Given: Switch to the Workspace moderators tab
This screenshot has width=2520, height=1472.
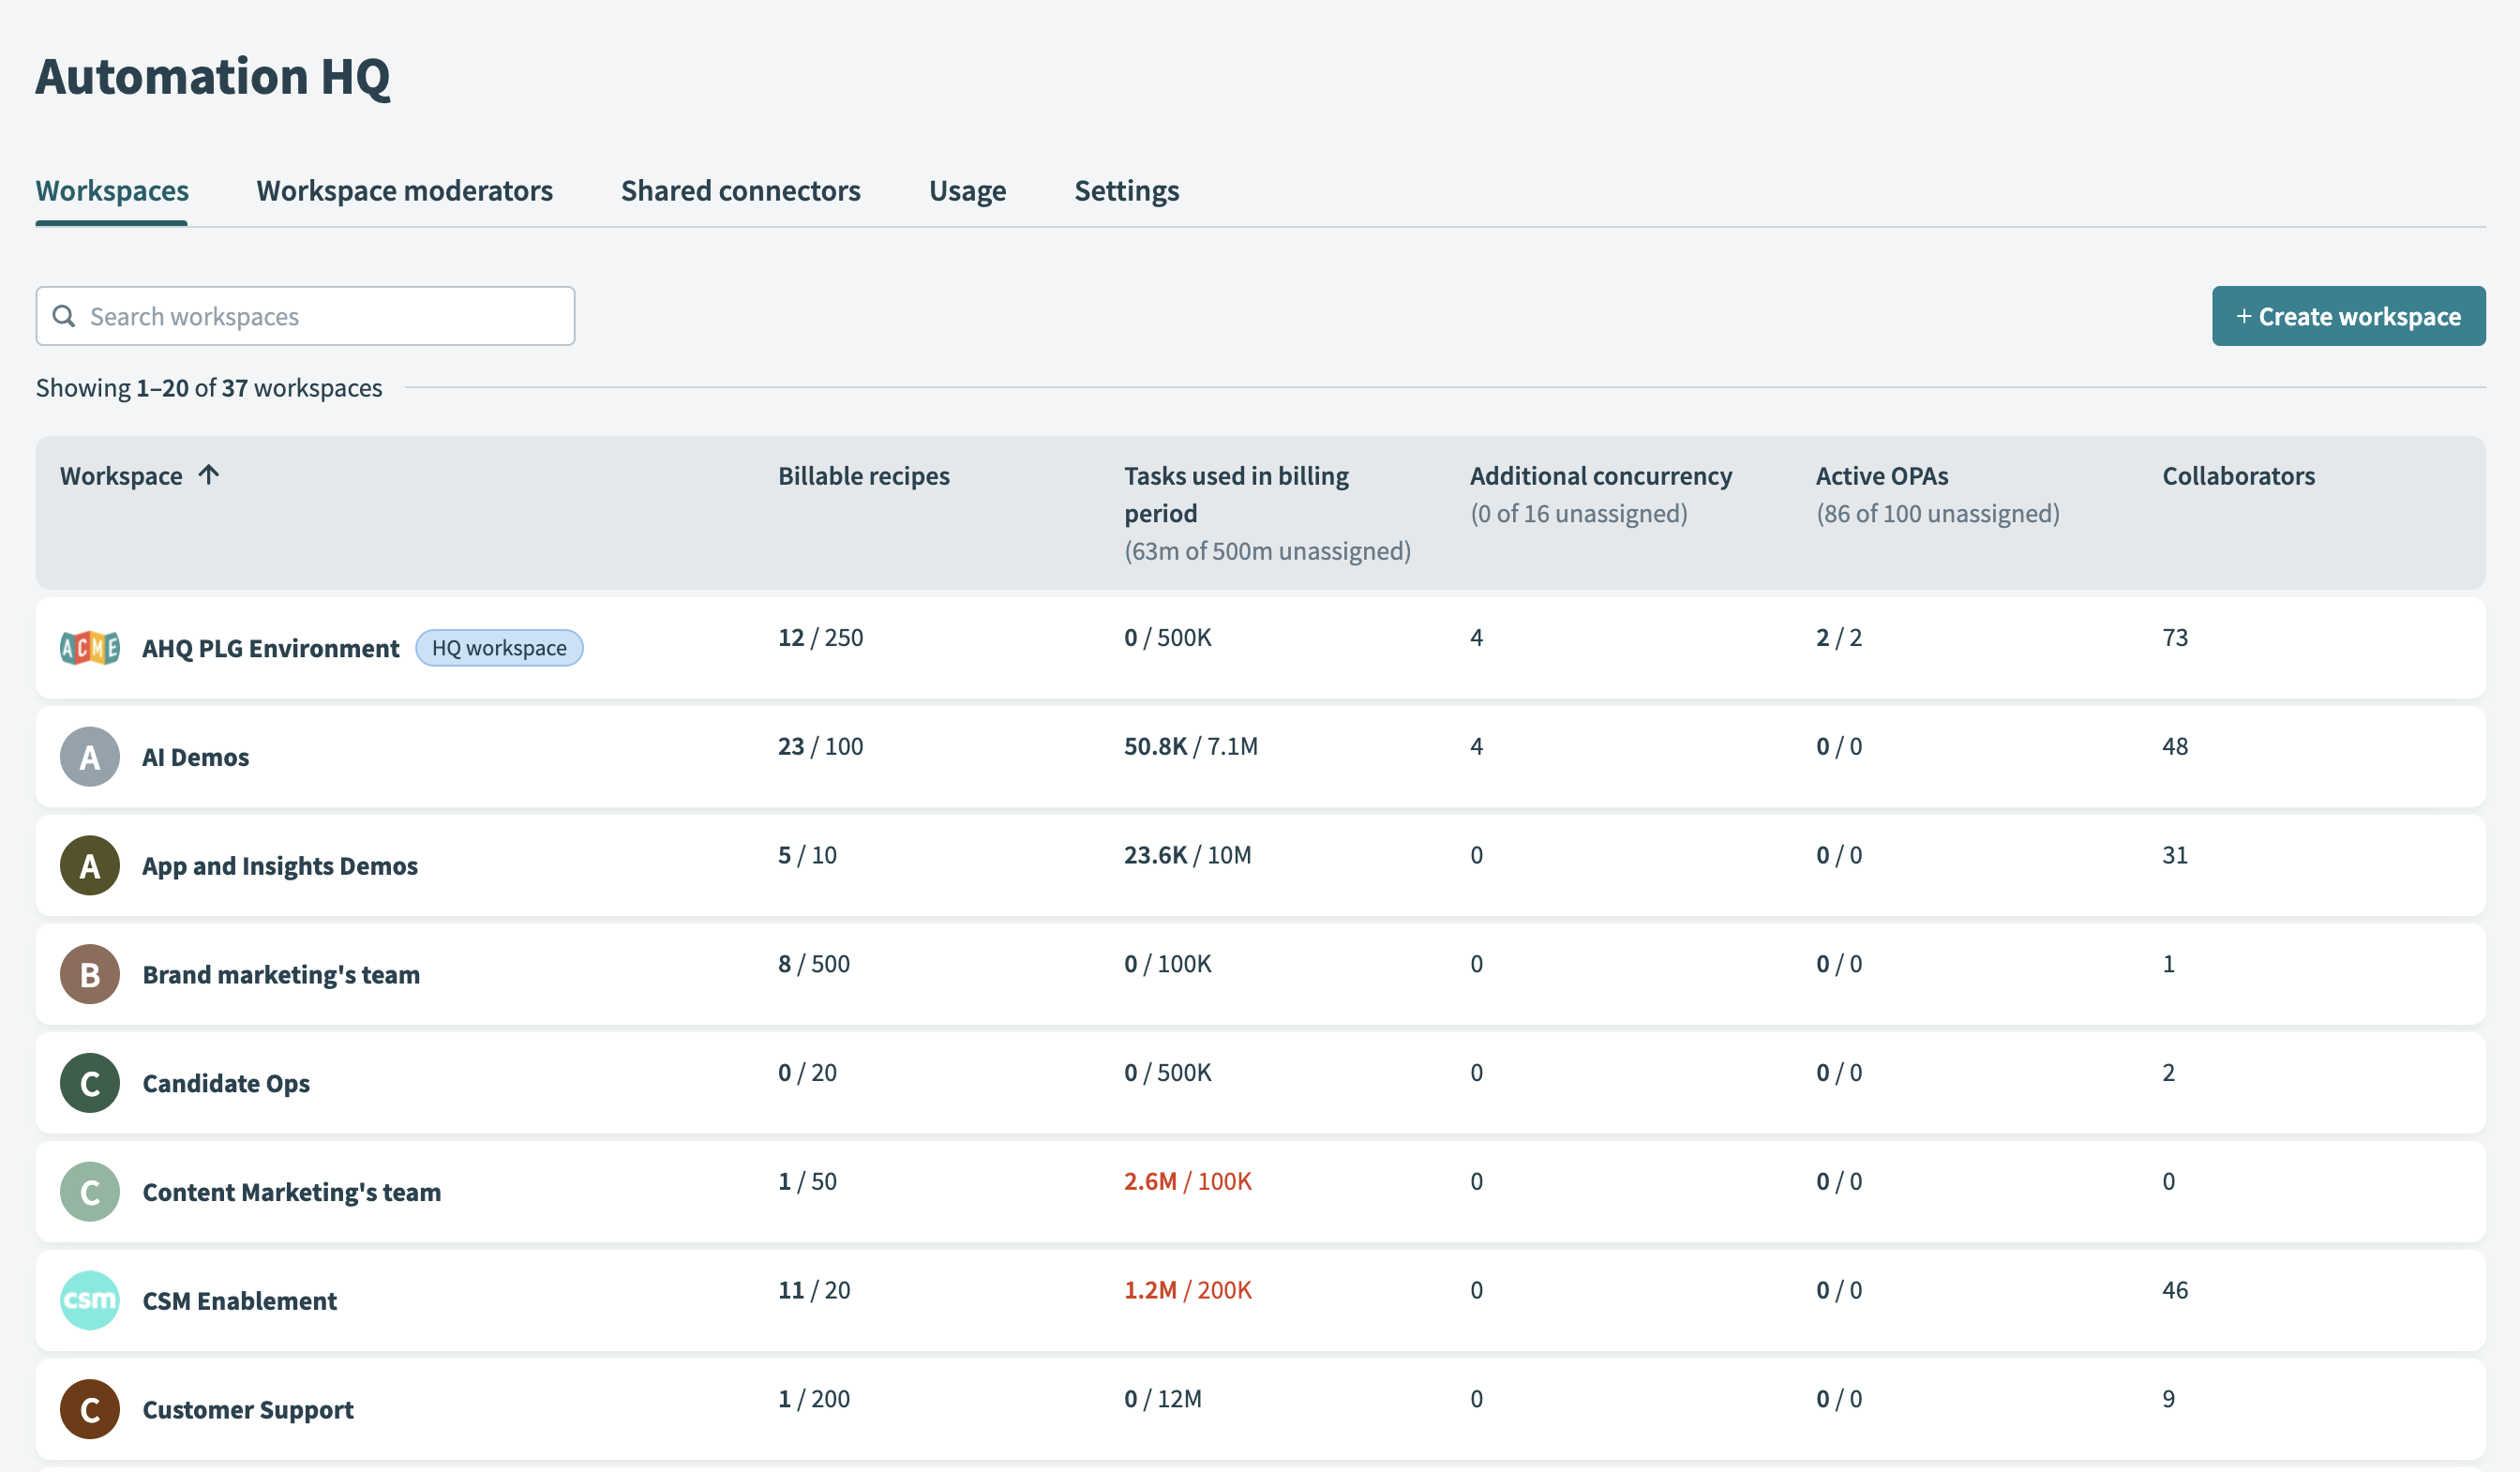Looking at the screenshot, I should (404, 191).
